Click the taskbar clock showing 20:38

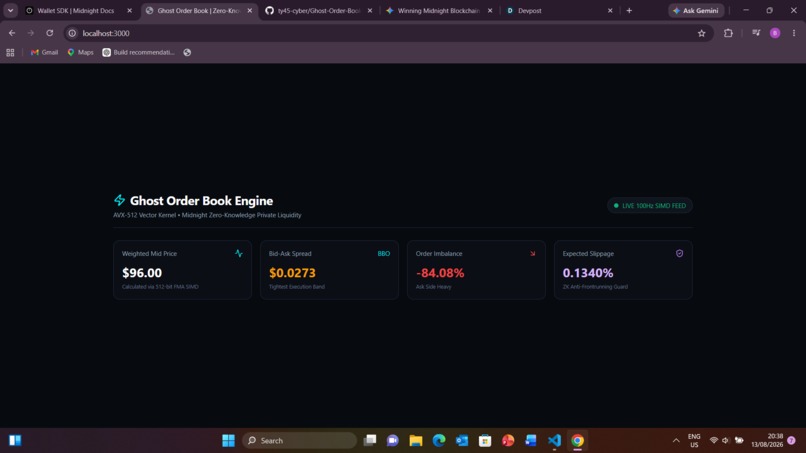click(766, 441)
